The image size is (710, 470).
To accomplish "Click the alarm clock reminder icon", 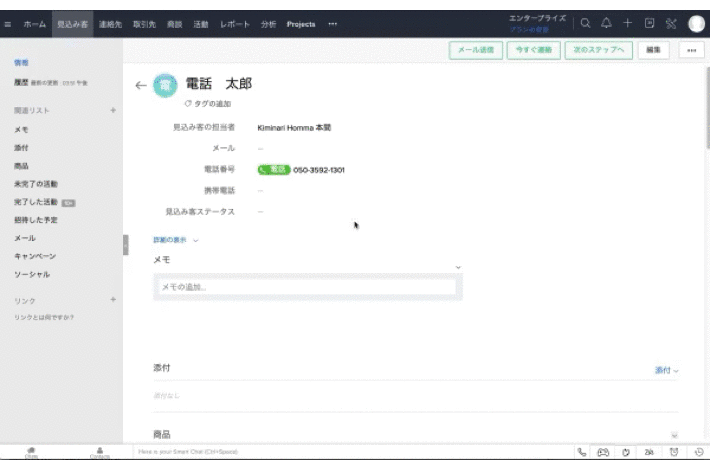I will (x=674, y=452).
